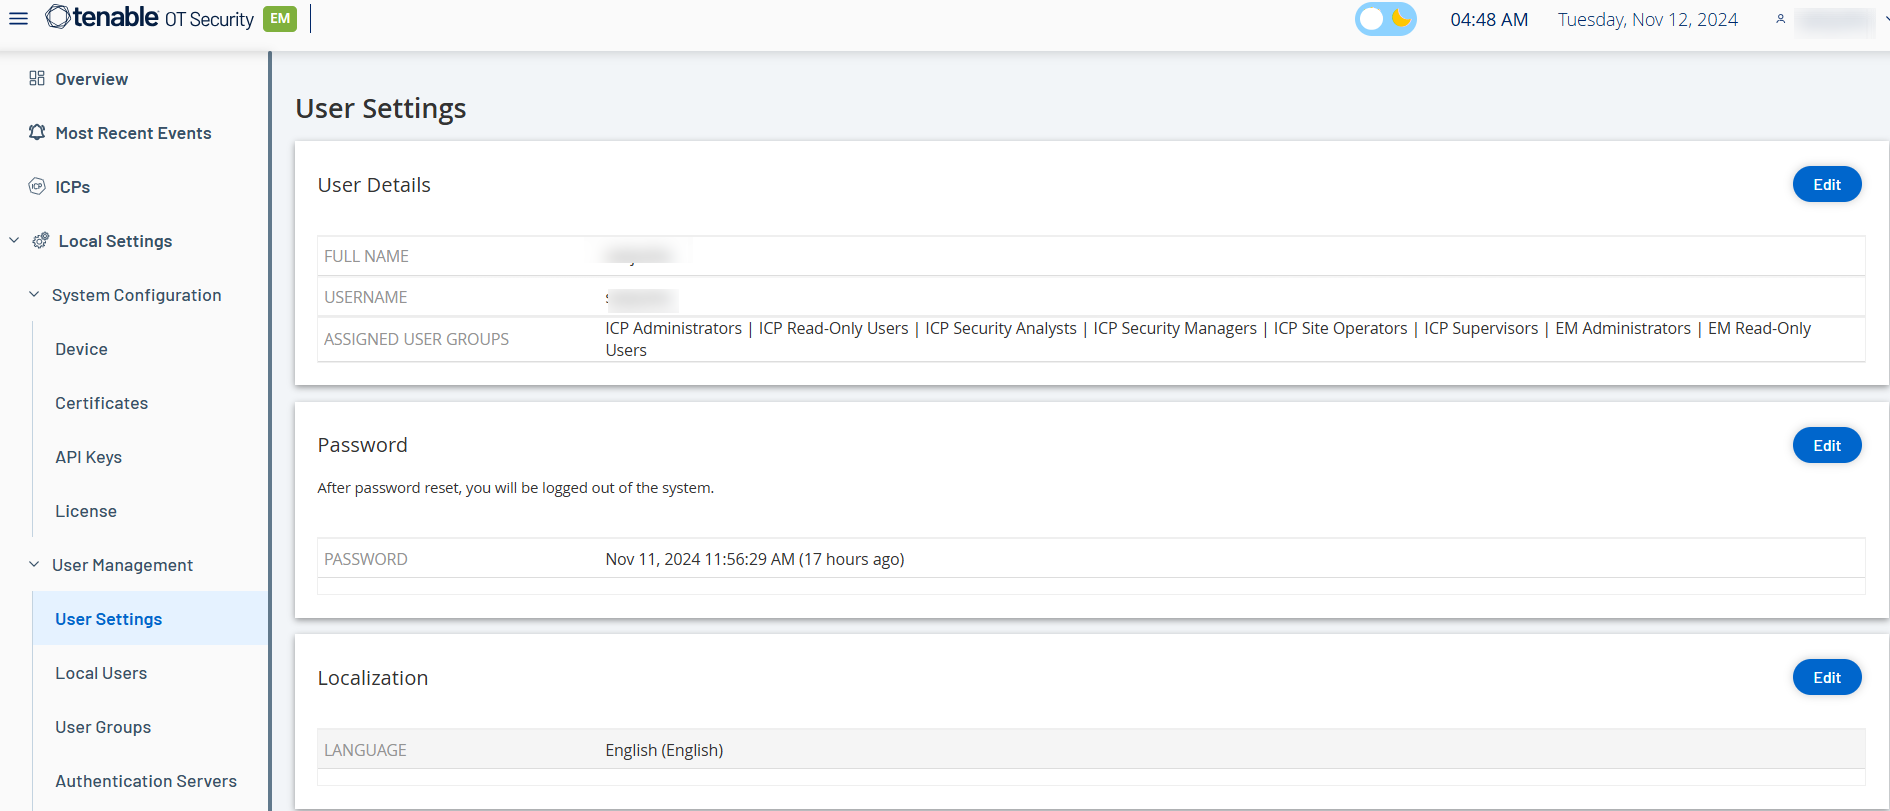
Task: Open Authentication Servers in sidebar
Action: pos(146,781)
